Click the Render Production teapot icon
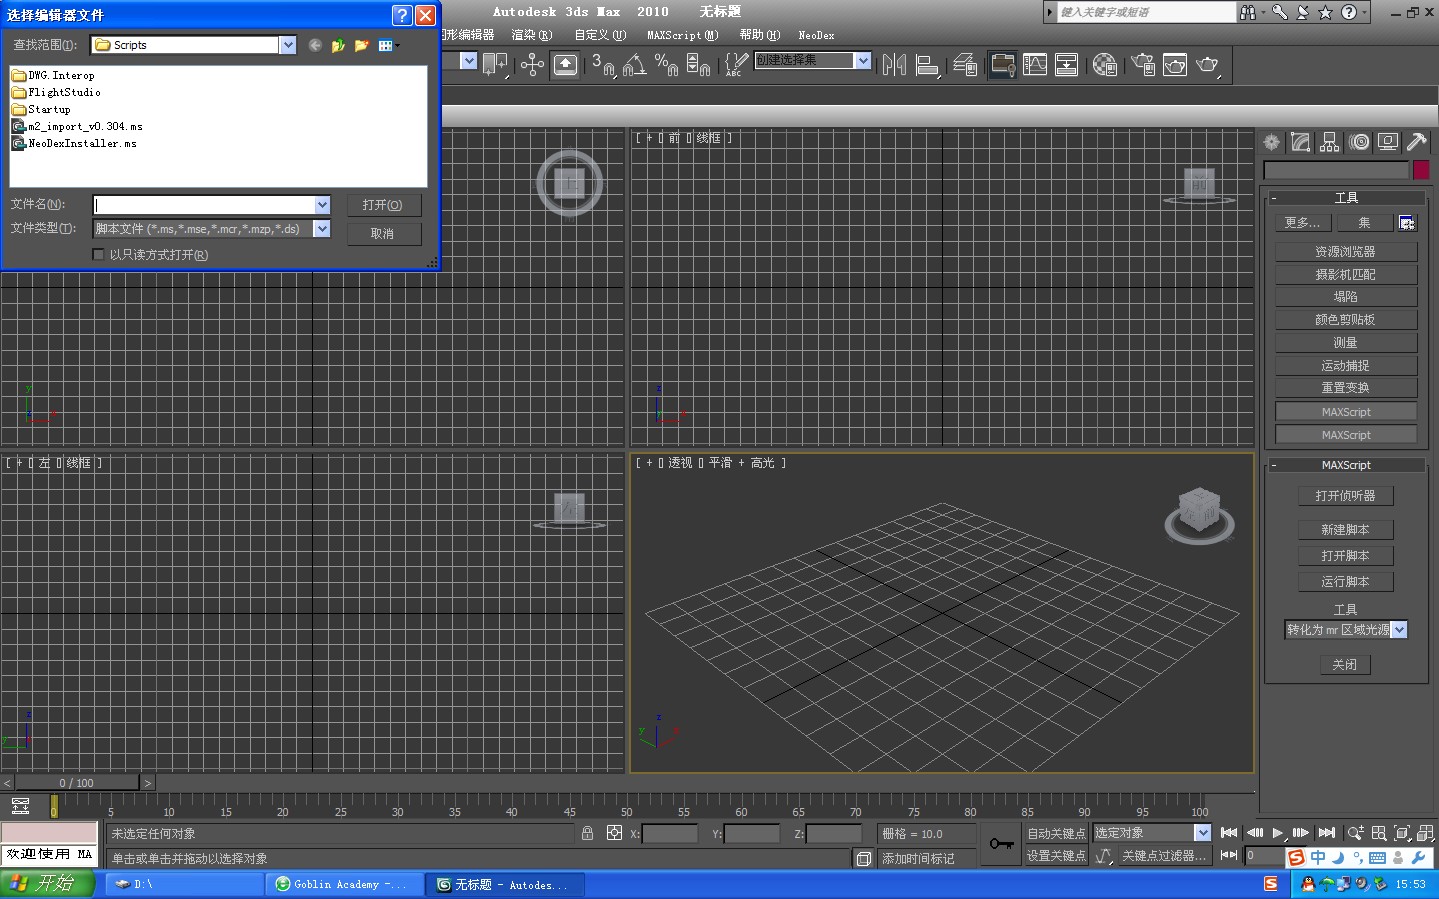 click(1208, 65)
